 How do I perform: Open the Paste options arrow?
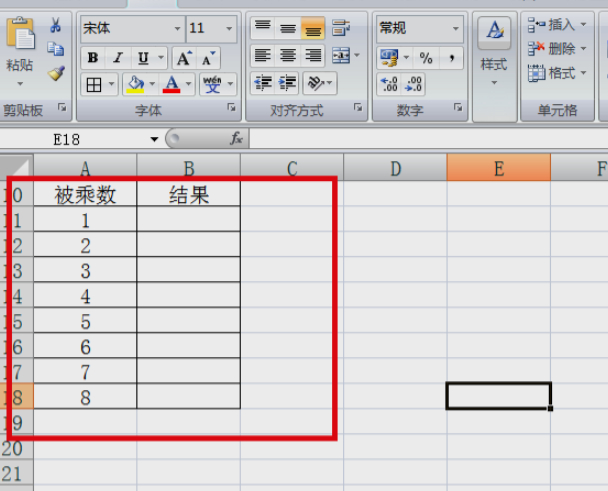(19, 83)
